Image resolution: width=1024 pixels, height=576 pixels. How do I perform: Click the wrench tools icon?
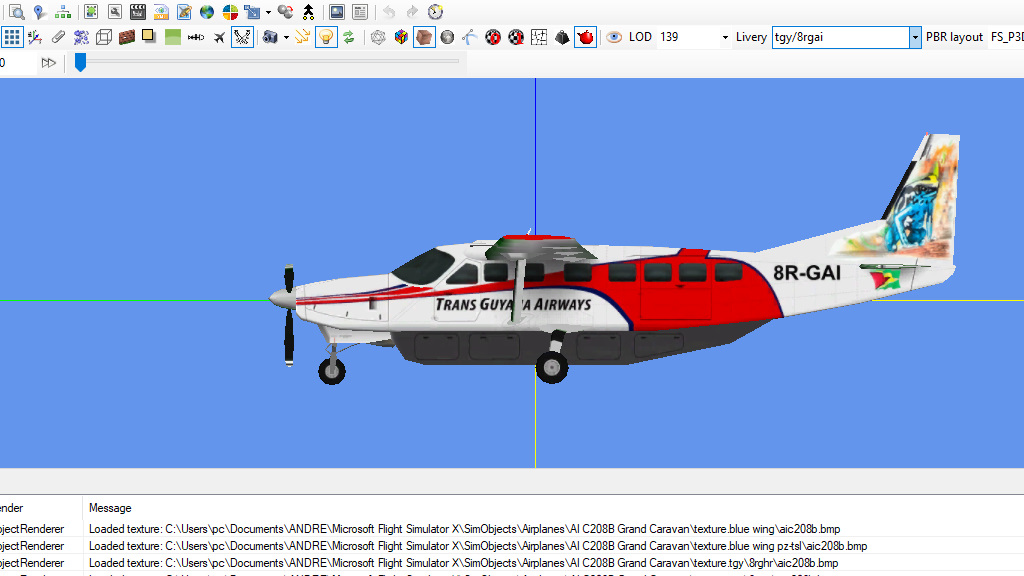point(115,12)
